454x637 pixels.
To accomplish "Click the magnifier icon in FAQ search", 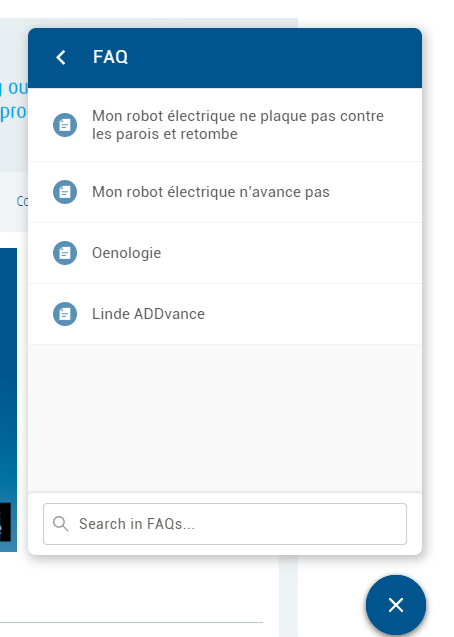I will click(x=61, y=524).
